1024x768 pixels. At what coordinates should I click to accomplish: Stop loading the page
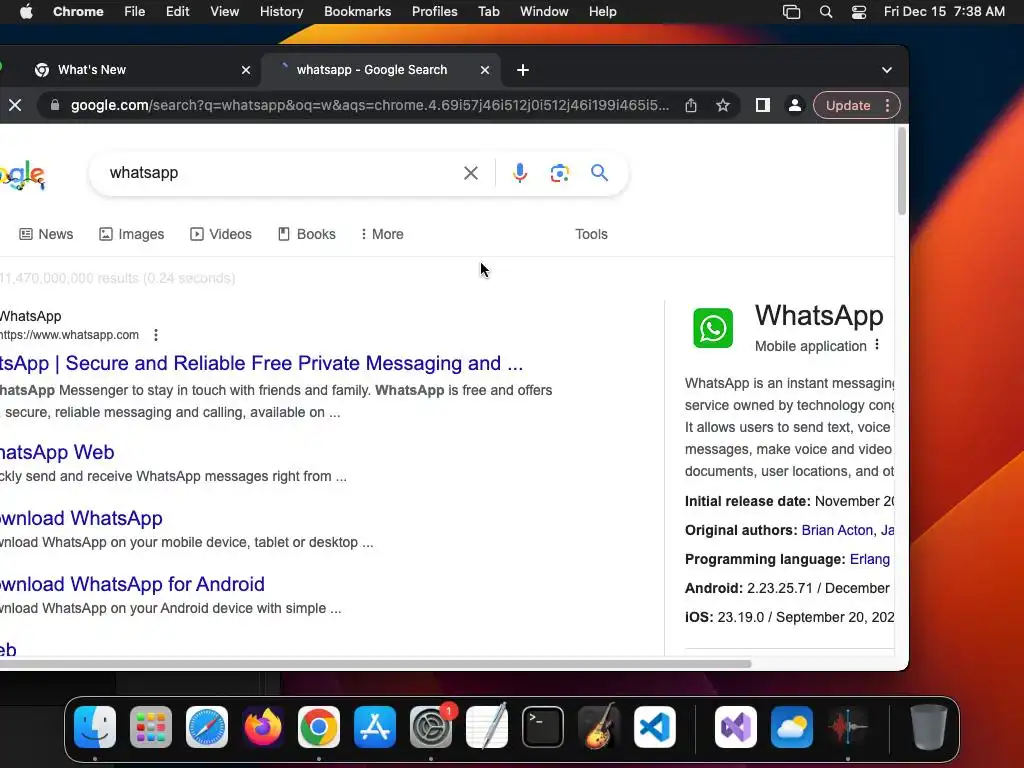coord(15,105)
